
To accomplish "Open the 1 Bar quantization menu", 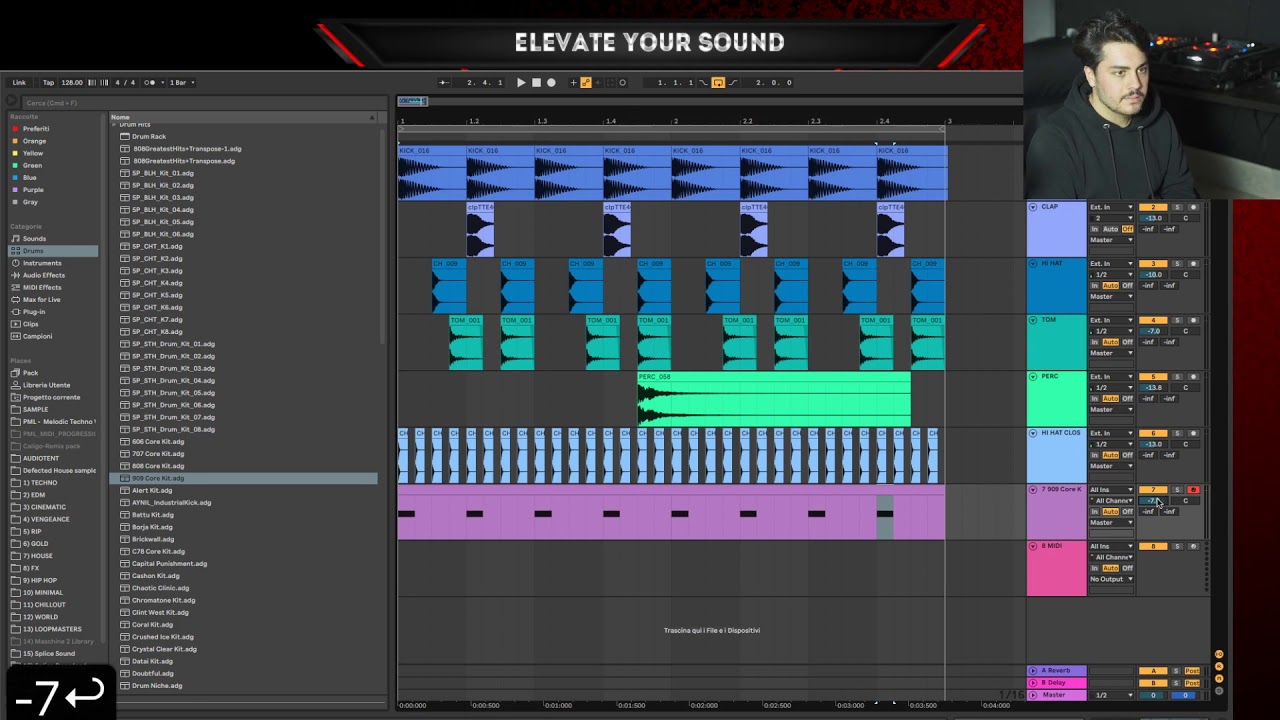I will tap(181, 82).
